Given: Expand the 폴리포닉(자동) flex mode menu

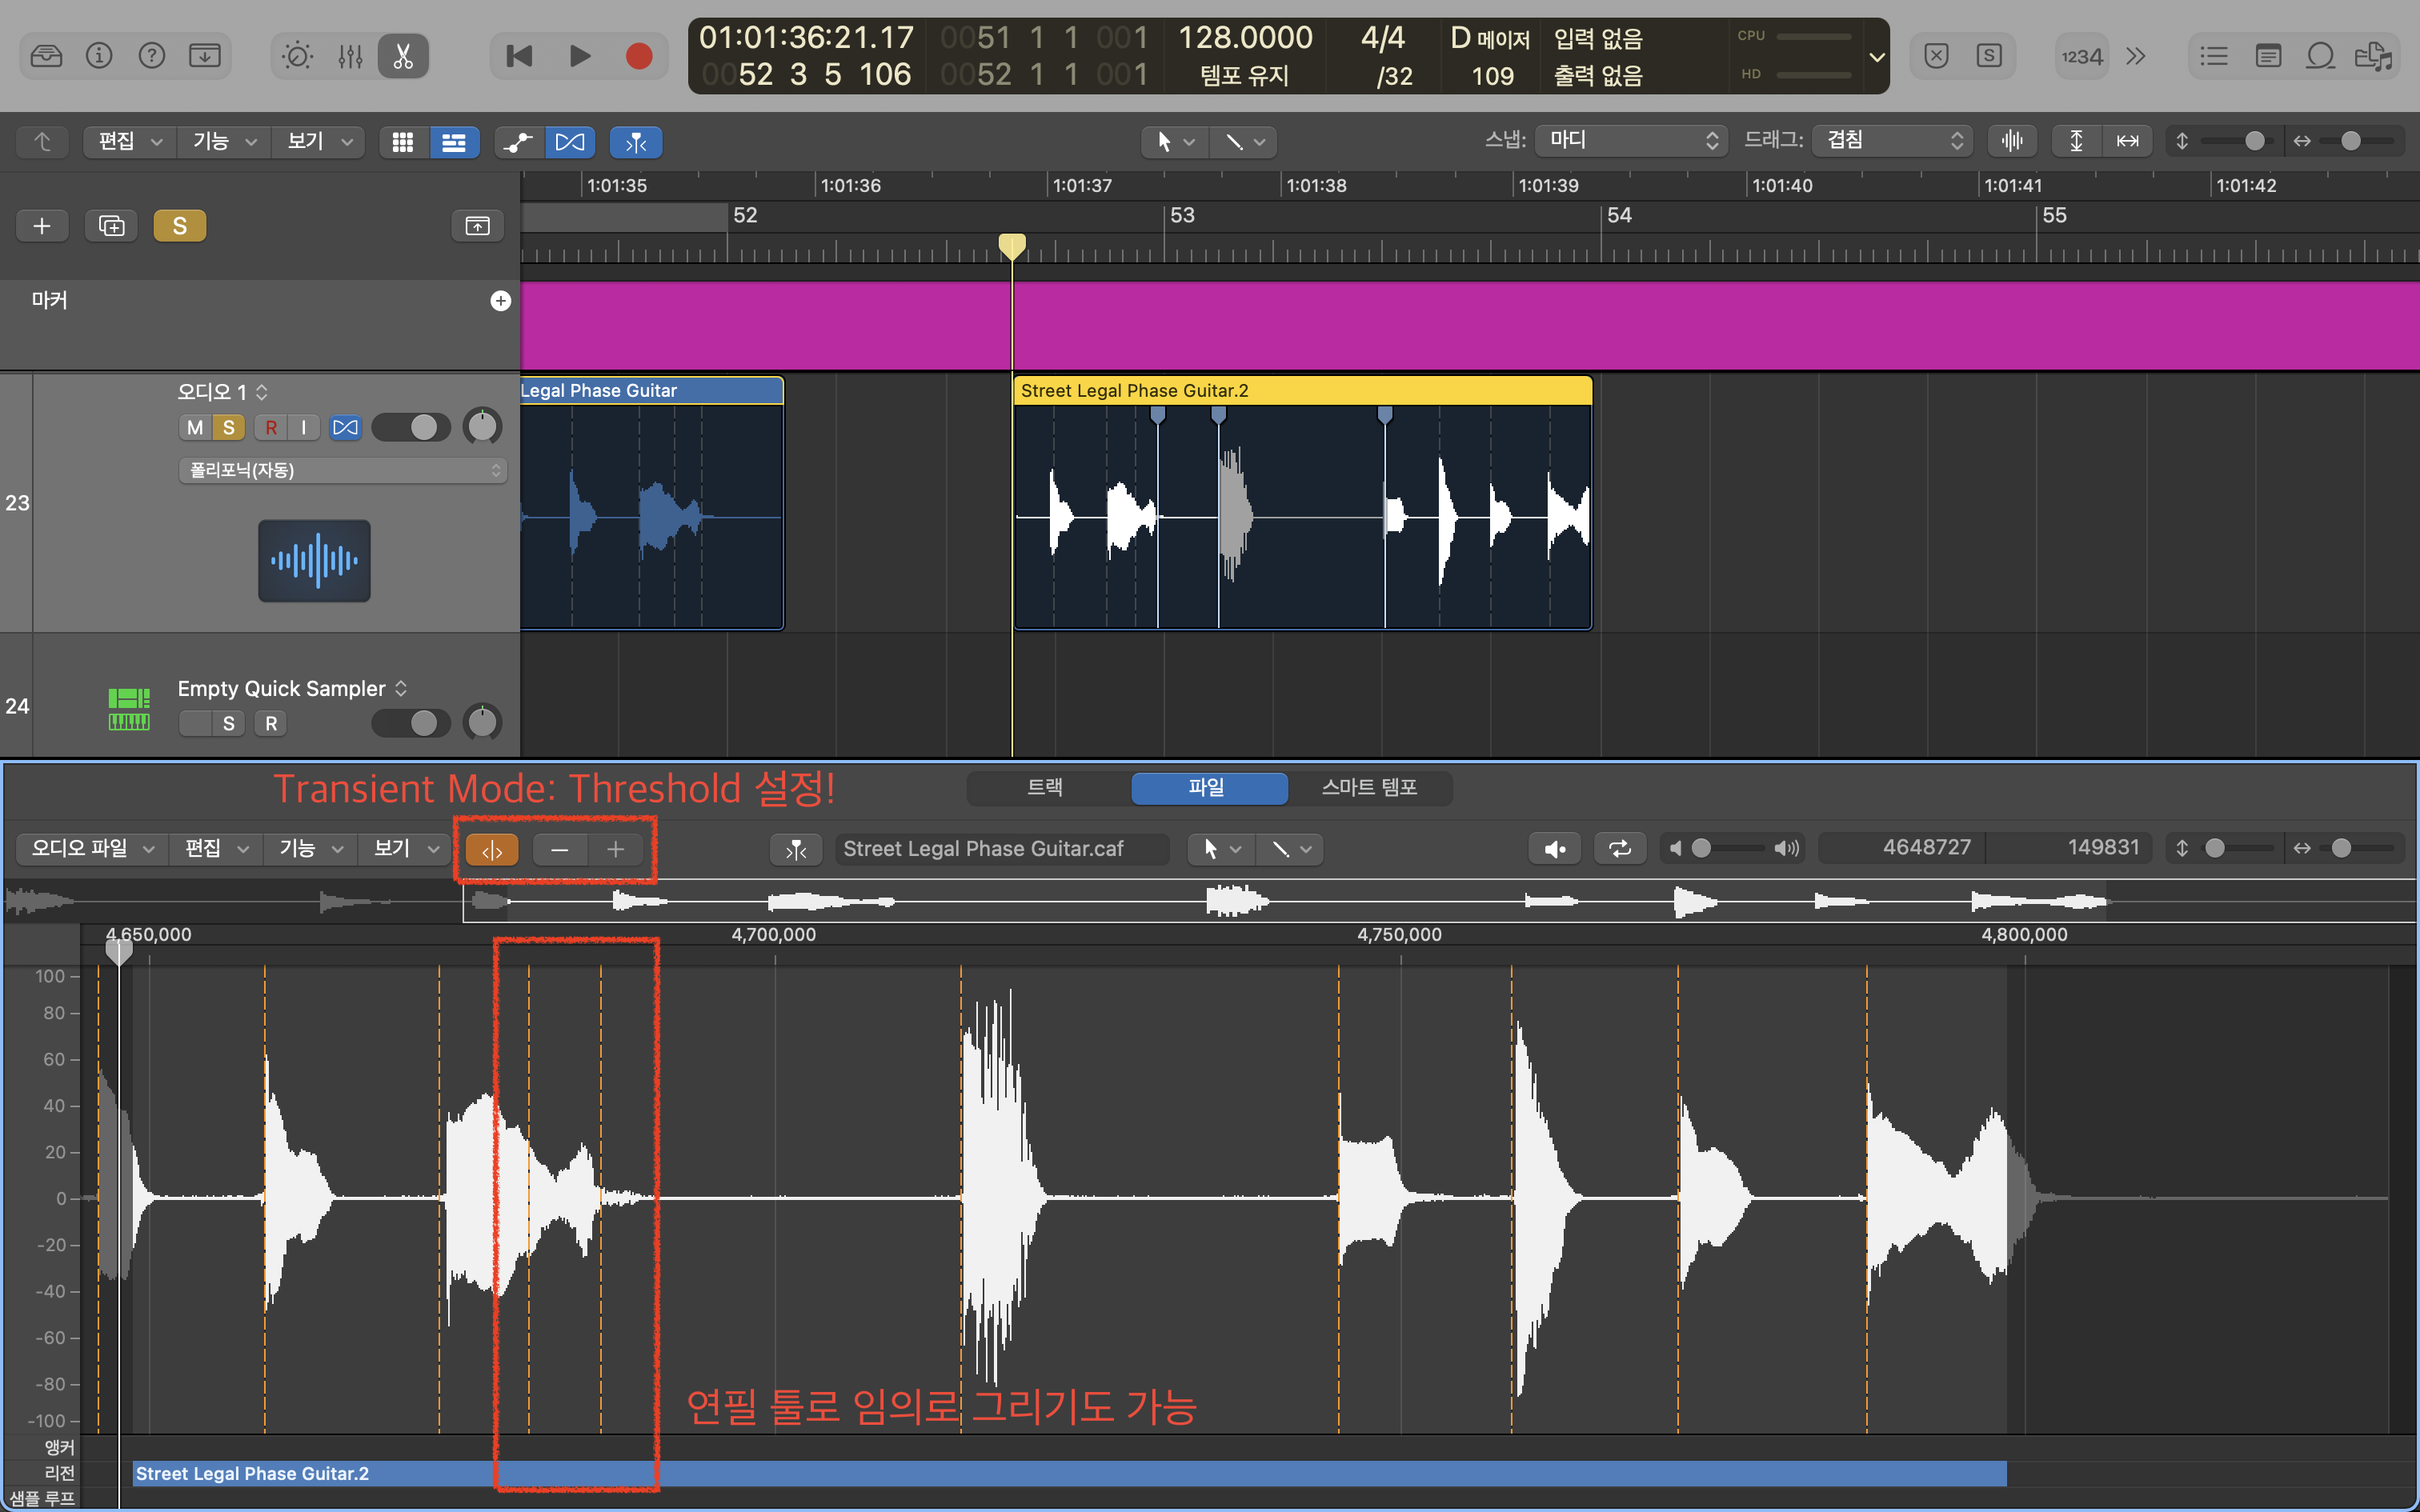Looking at the screenshot, I should tap(343, 470).
